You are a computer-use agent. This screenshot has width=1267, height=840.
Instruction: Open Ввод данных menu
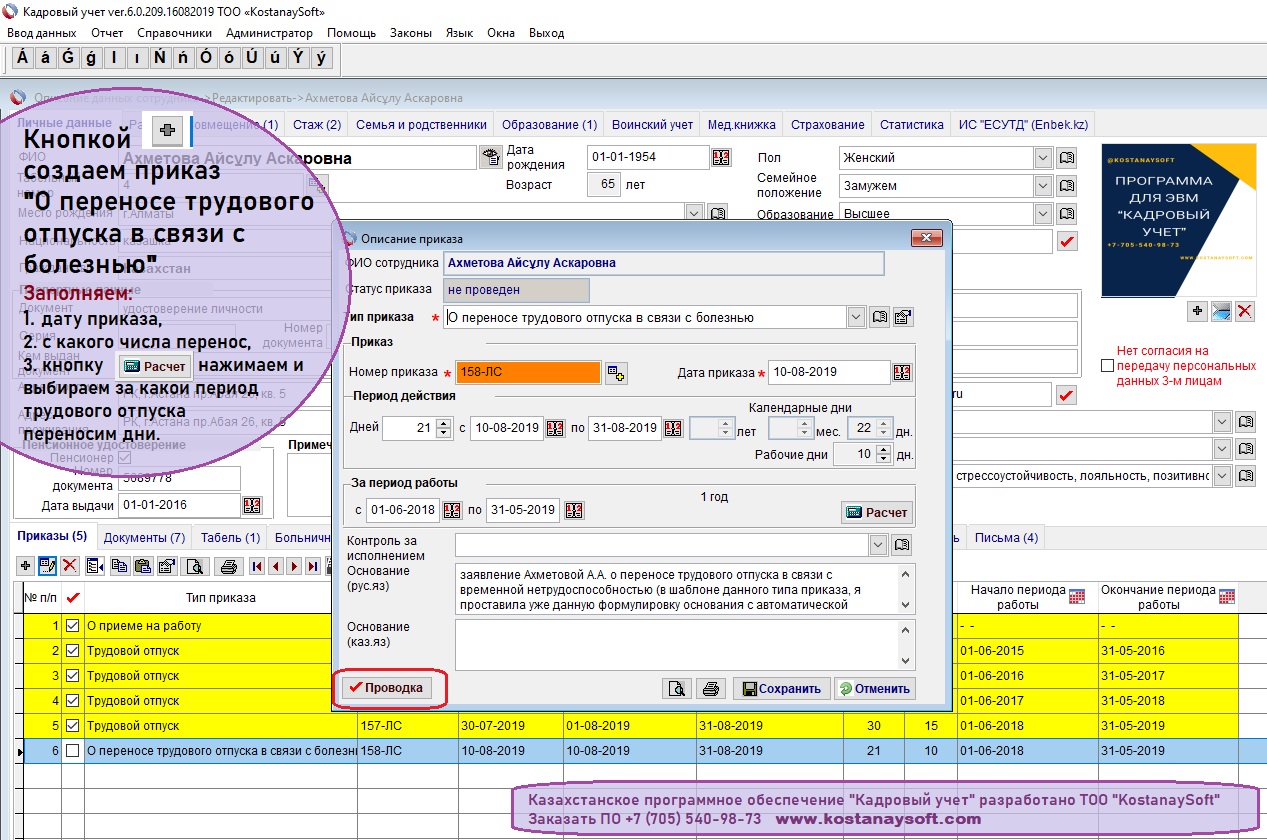[42, 33]
